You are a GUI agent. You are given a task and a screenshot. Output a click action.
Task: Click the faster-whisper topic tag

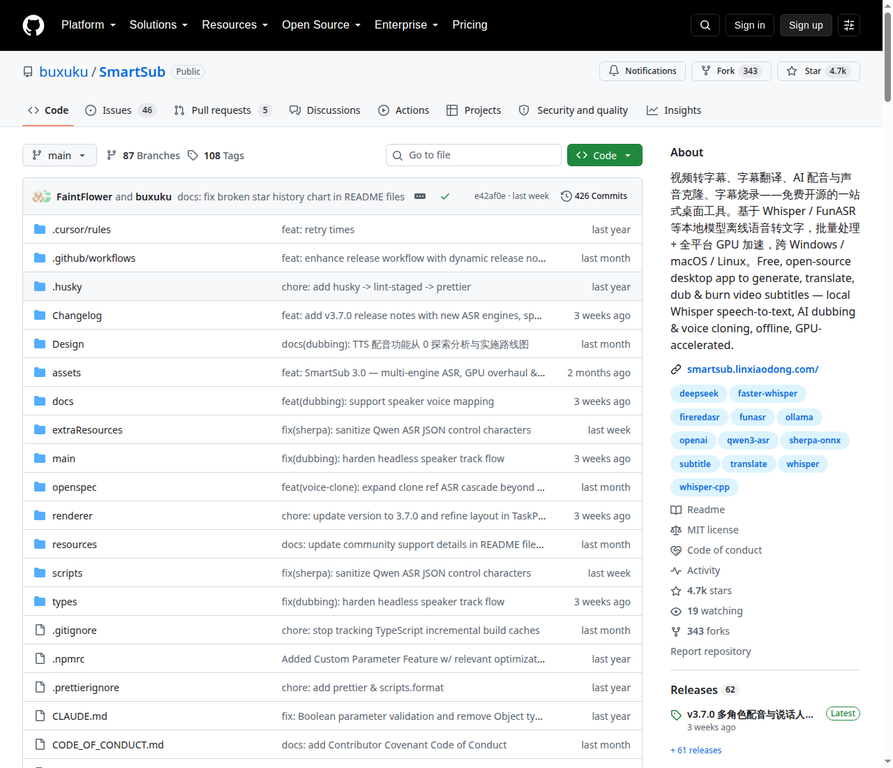pyautogui.click(x=767, y=393)
